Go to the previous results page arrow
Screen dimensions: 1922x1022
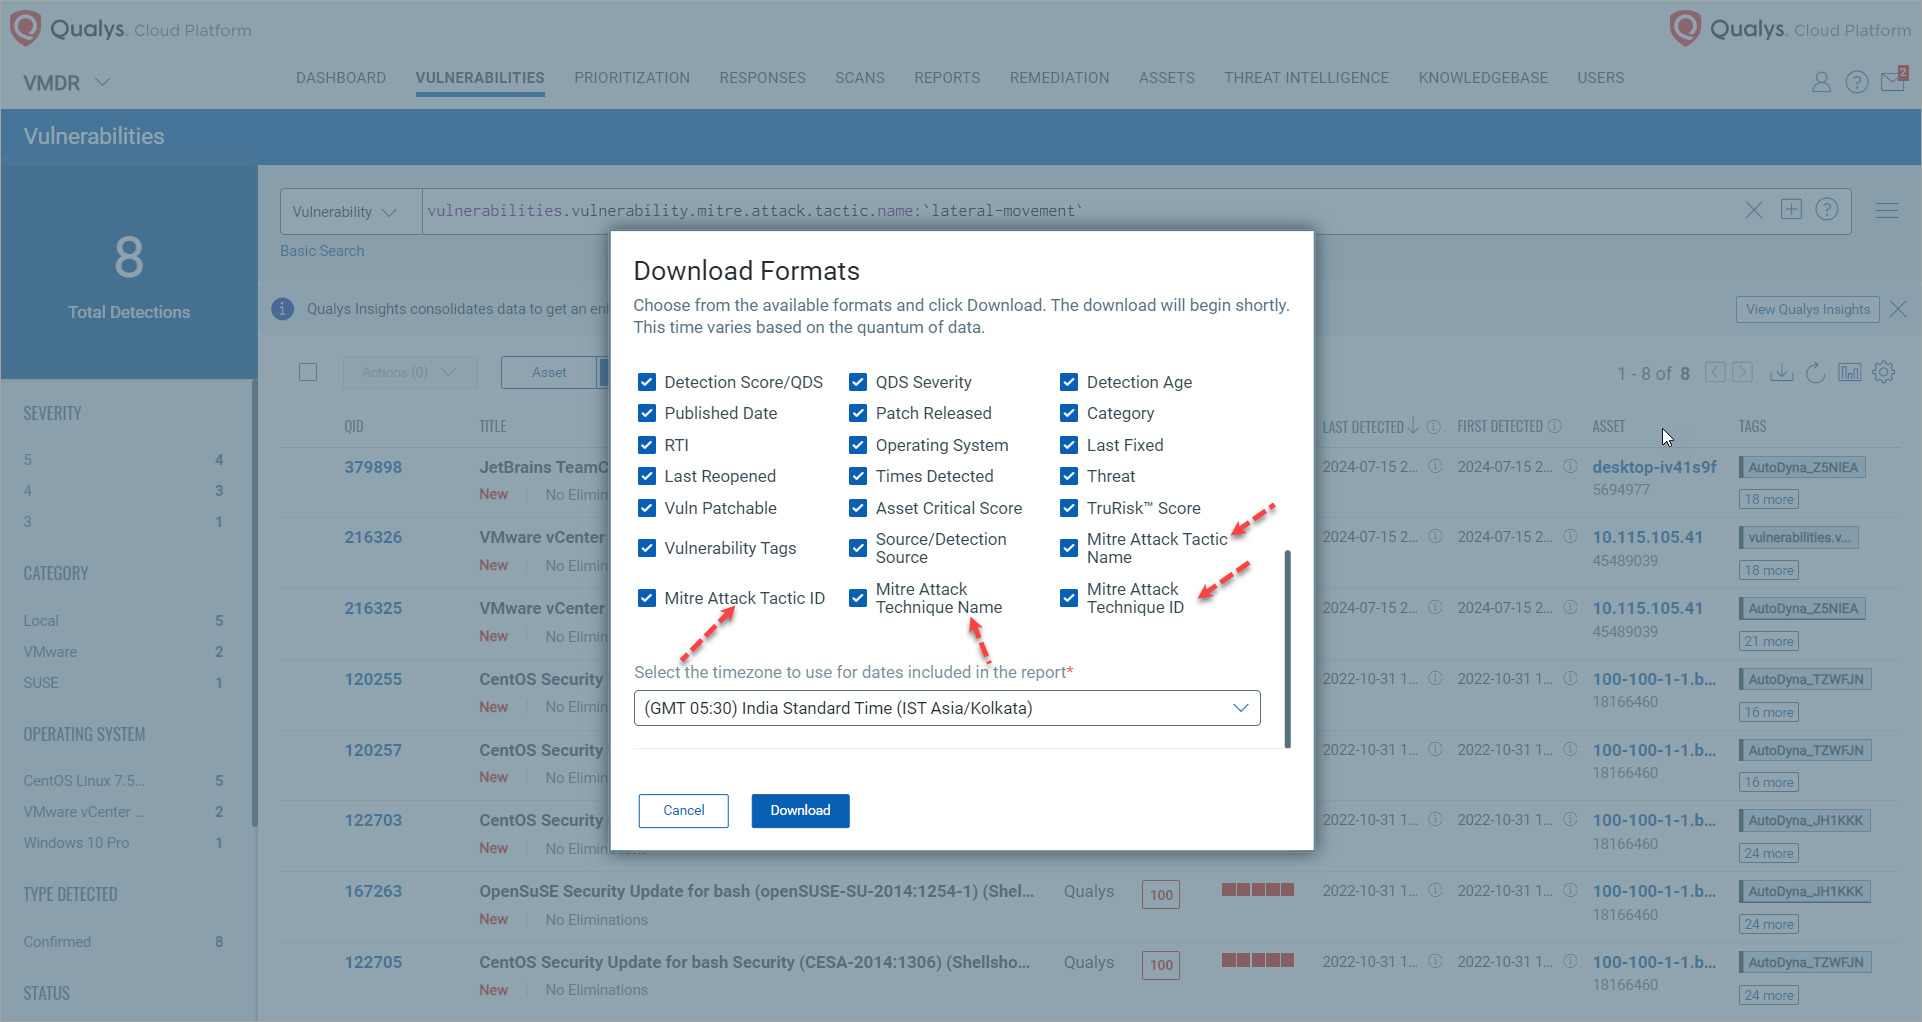coord(1715,372)
